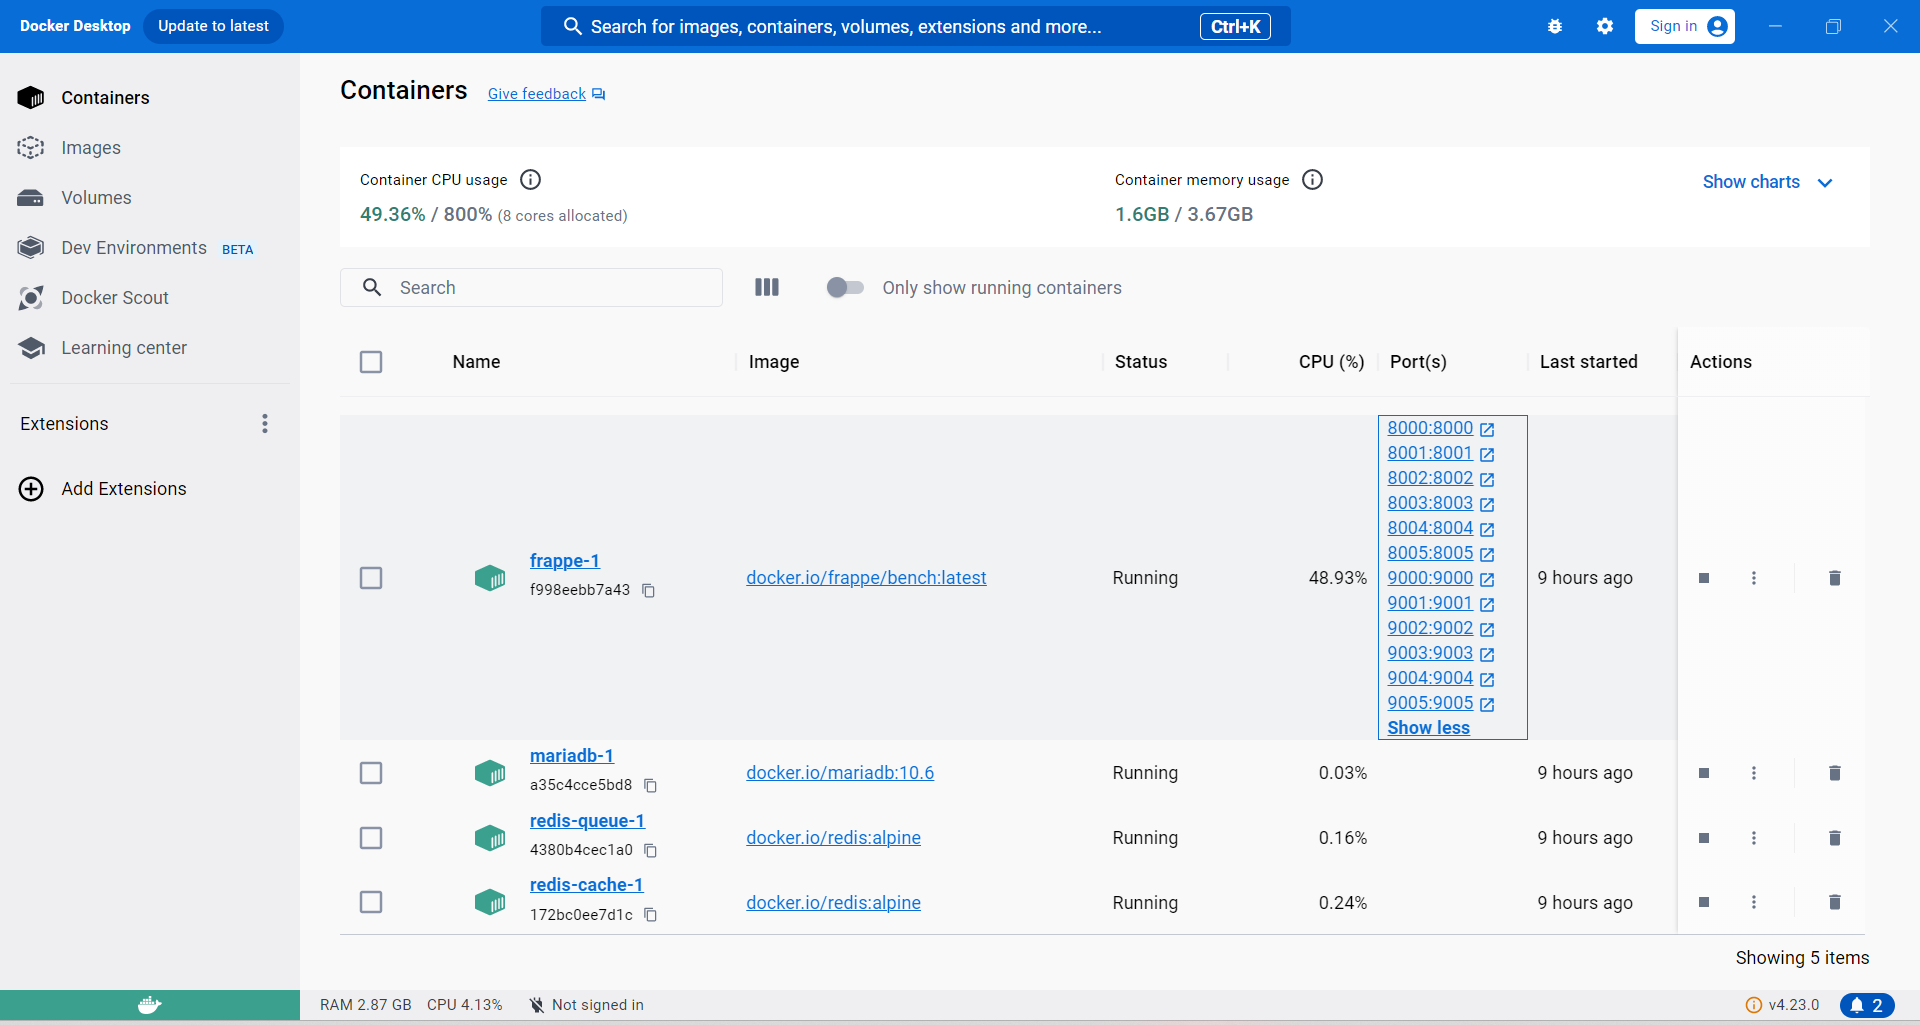Screen dimensions: 1920x1025
Task: Delete the frappe-1 container
Action: tap(1835, 578)
